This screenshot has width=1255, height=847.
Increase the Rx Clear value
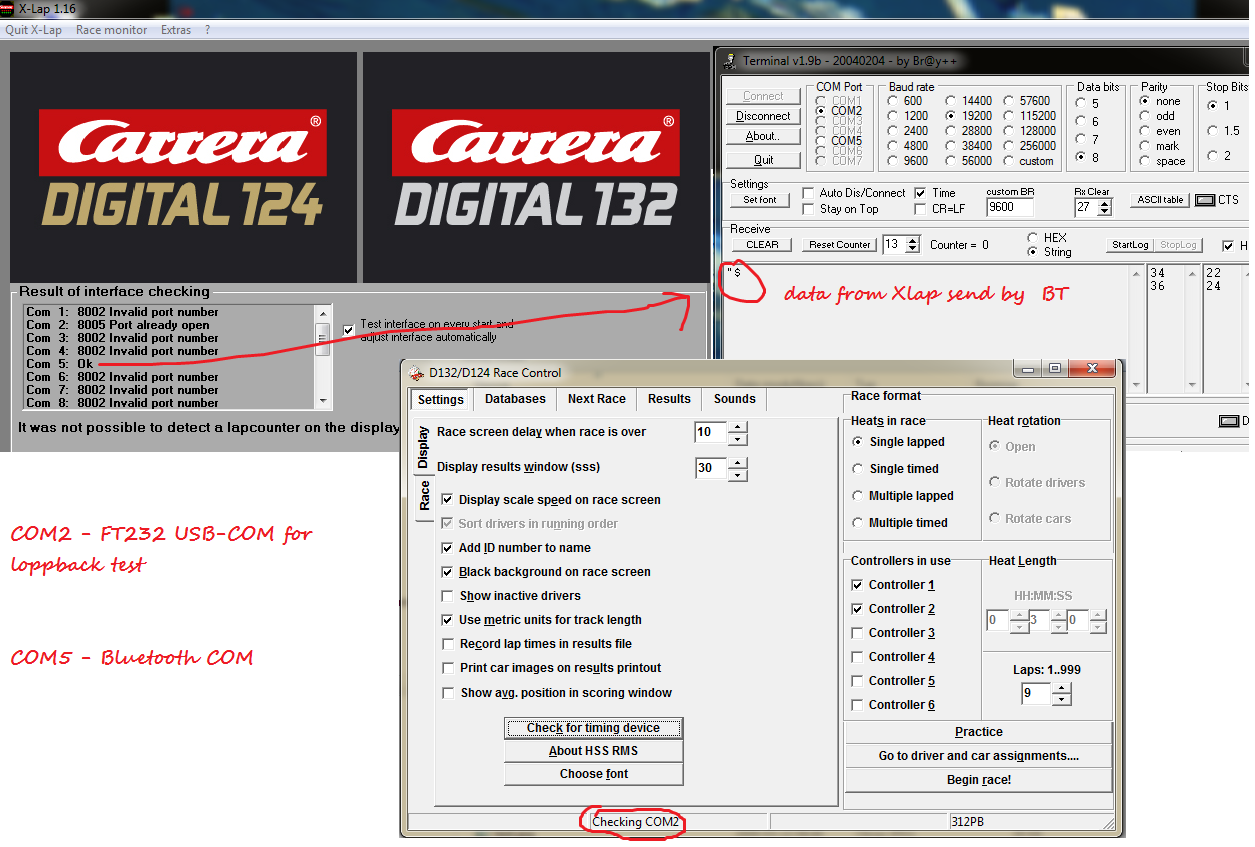click(x=1104, y=203)
